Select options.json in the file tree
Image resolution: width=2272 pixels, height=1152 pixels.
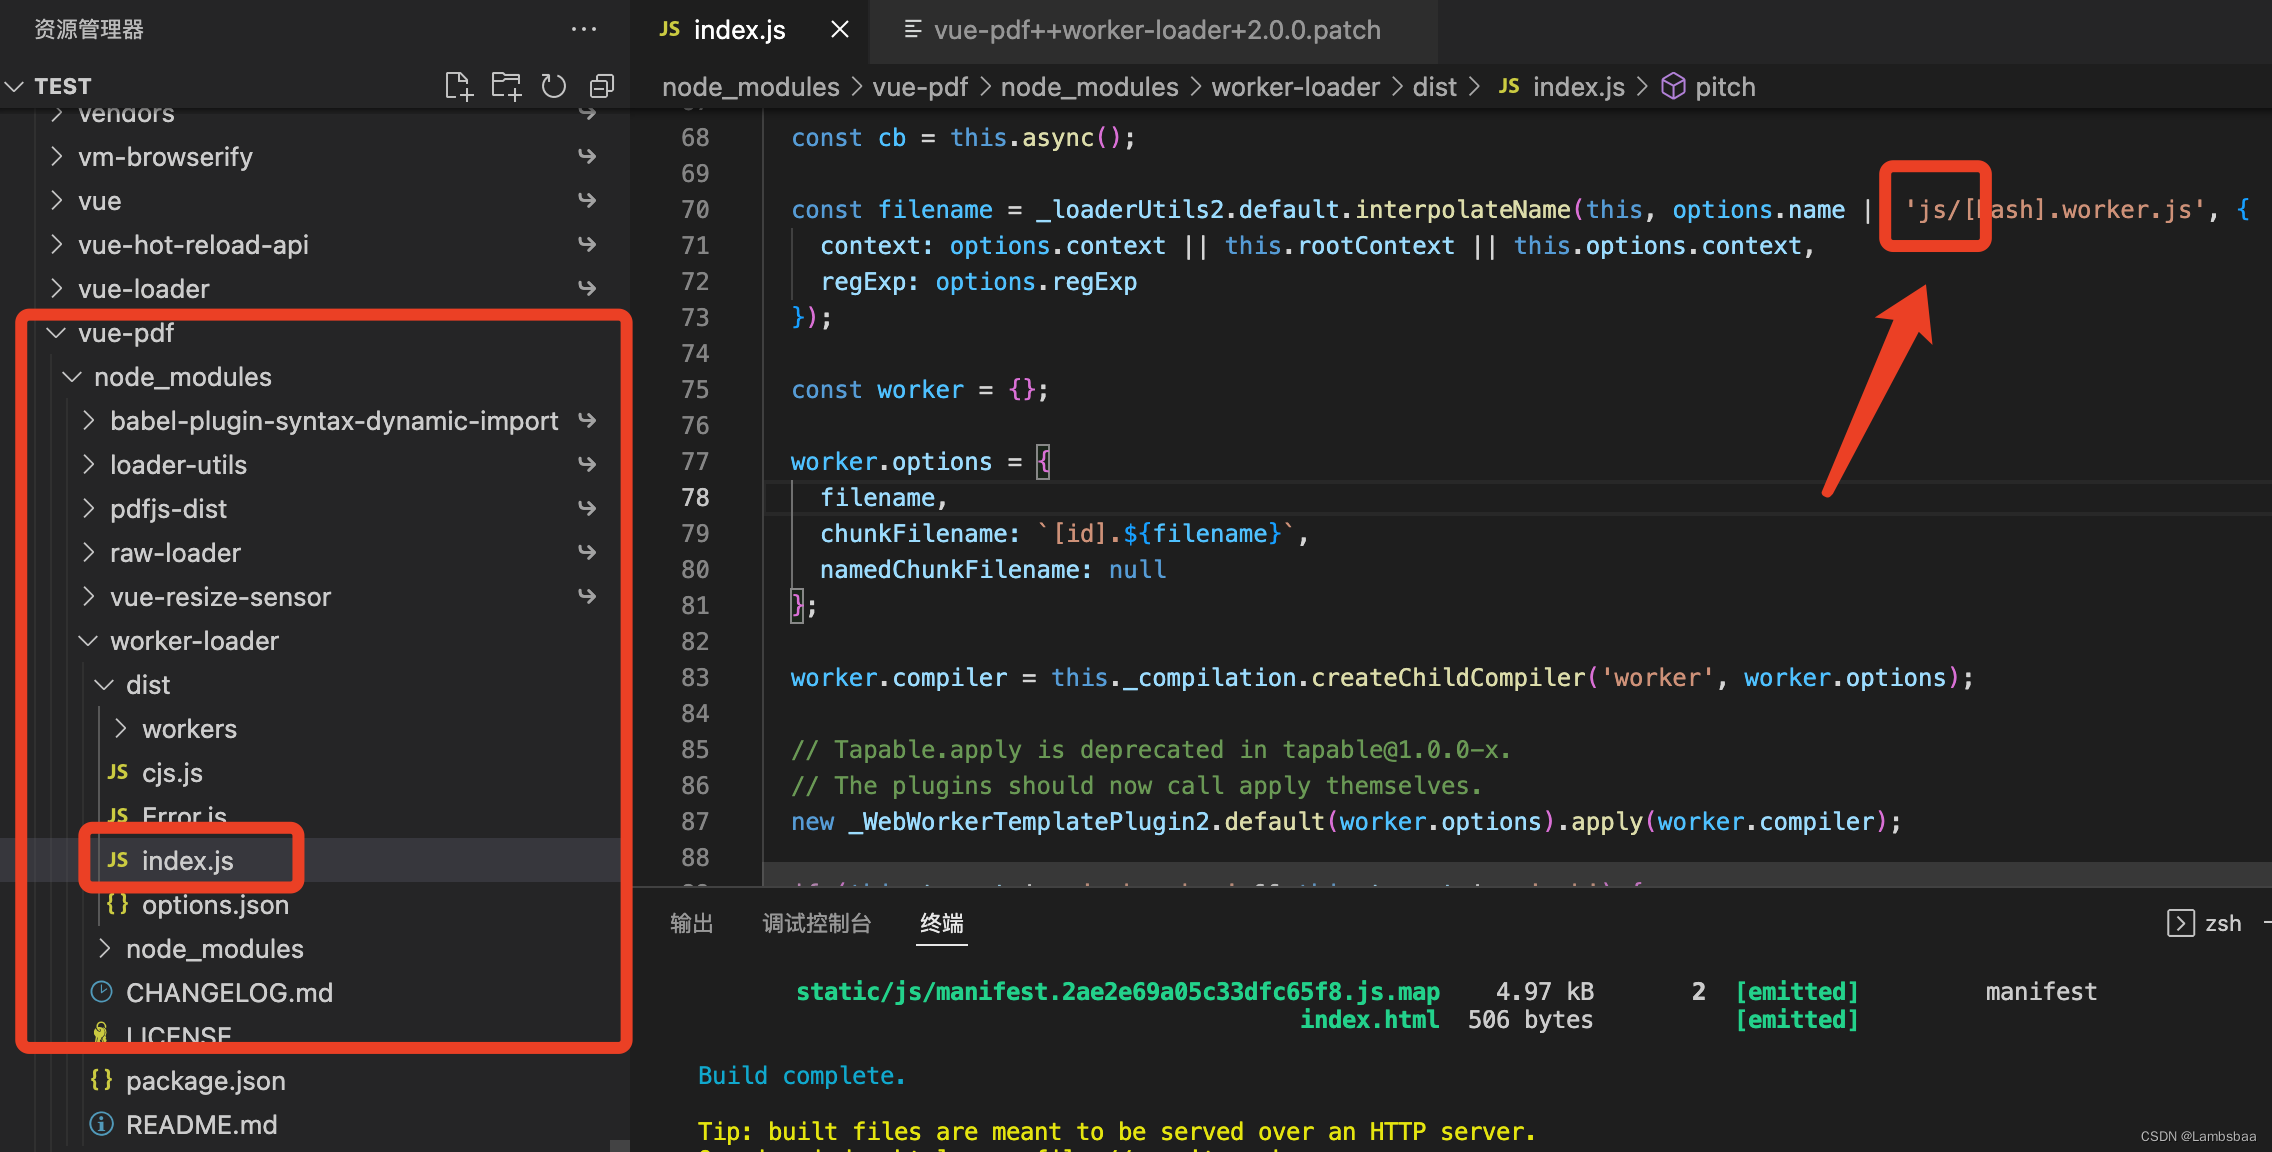215,905
